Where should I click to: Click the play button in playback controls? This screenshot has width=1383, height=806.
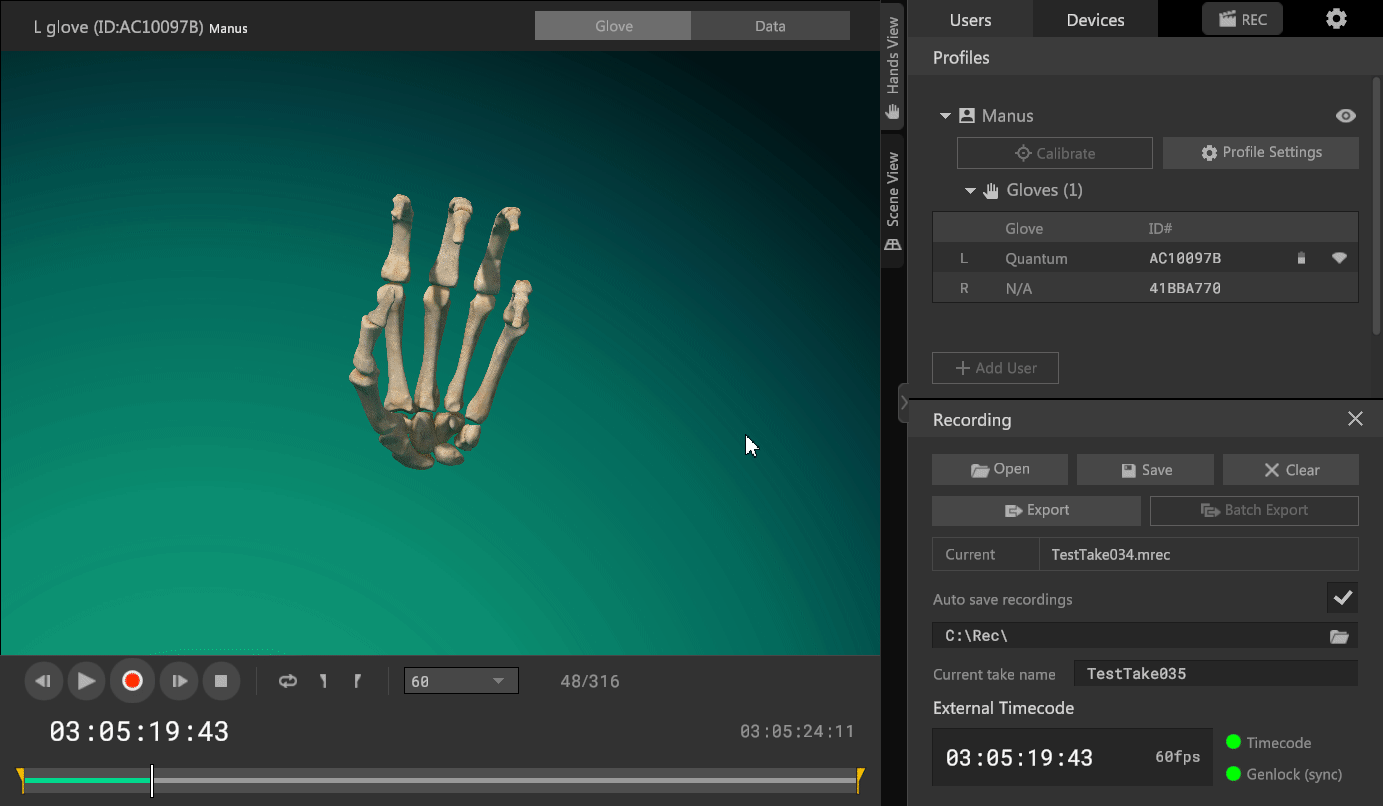click(87, 681)
